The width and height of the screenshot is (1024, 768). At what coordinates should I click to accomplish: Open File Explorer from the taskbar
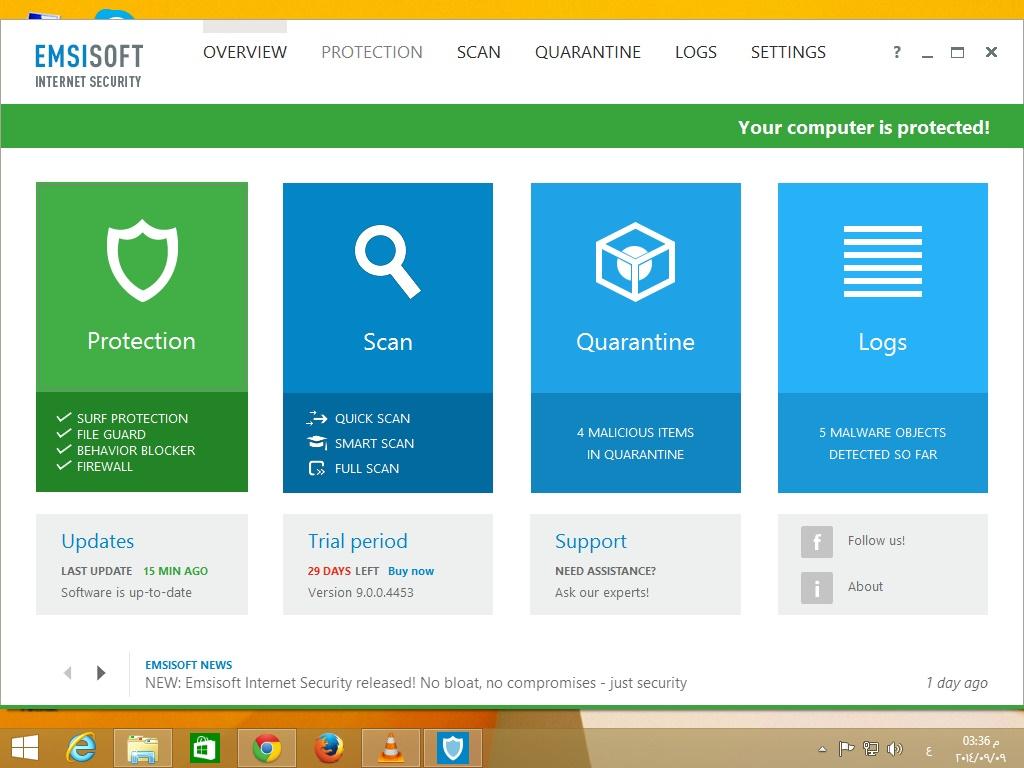click(x=142, y=748)
